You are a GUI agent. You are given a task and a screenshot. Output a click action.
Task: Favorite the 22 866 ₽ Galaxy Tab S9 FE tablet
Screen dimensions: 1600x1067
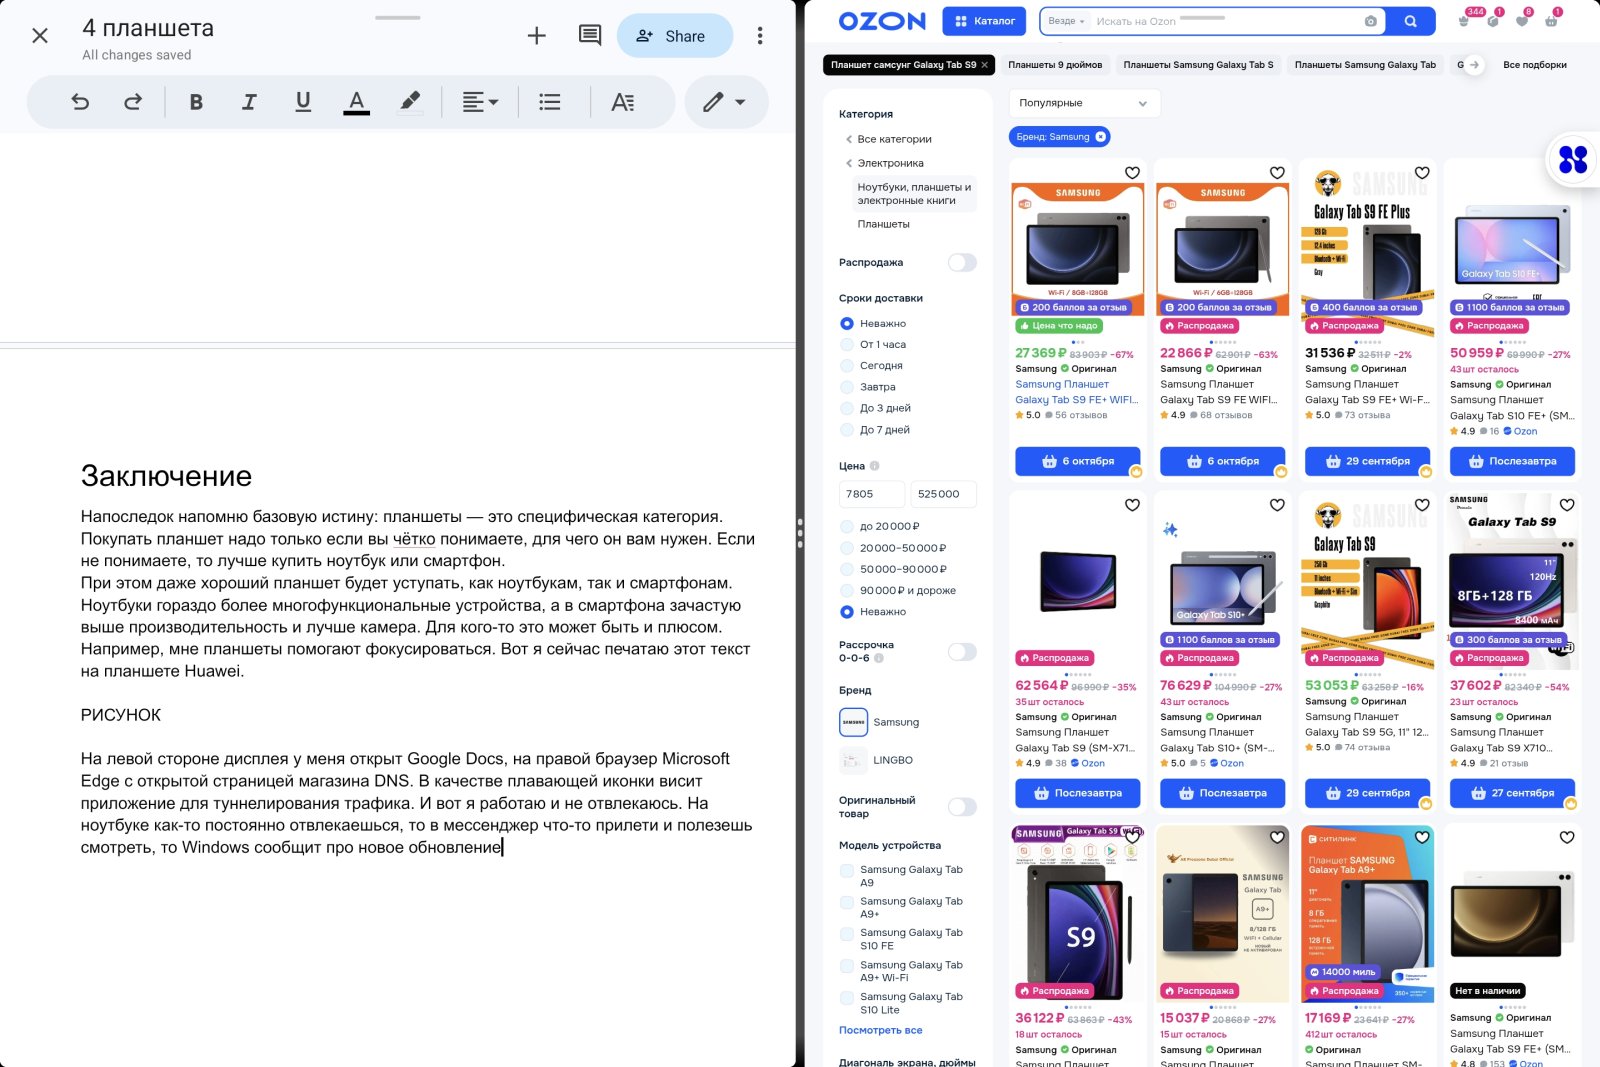pos(1277,173)
